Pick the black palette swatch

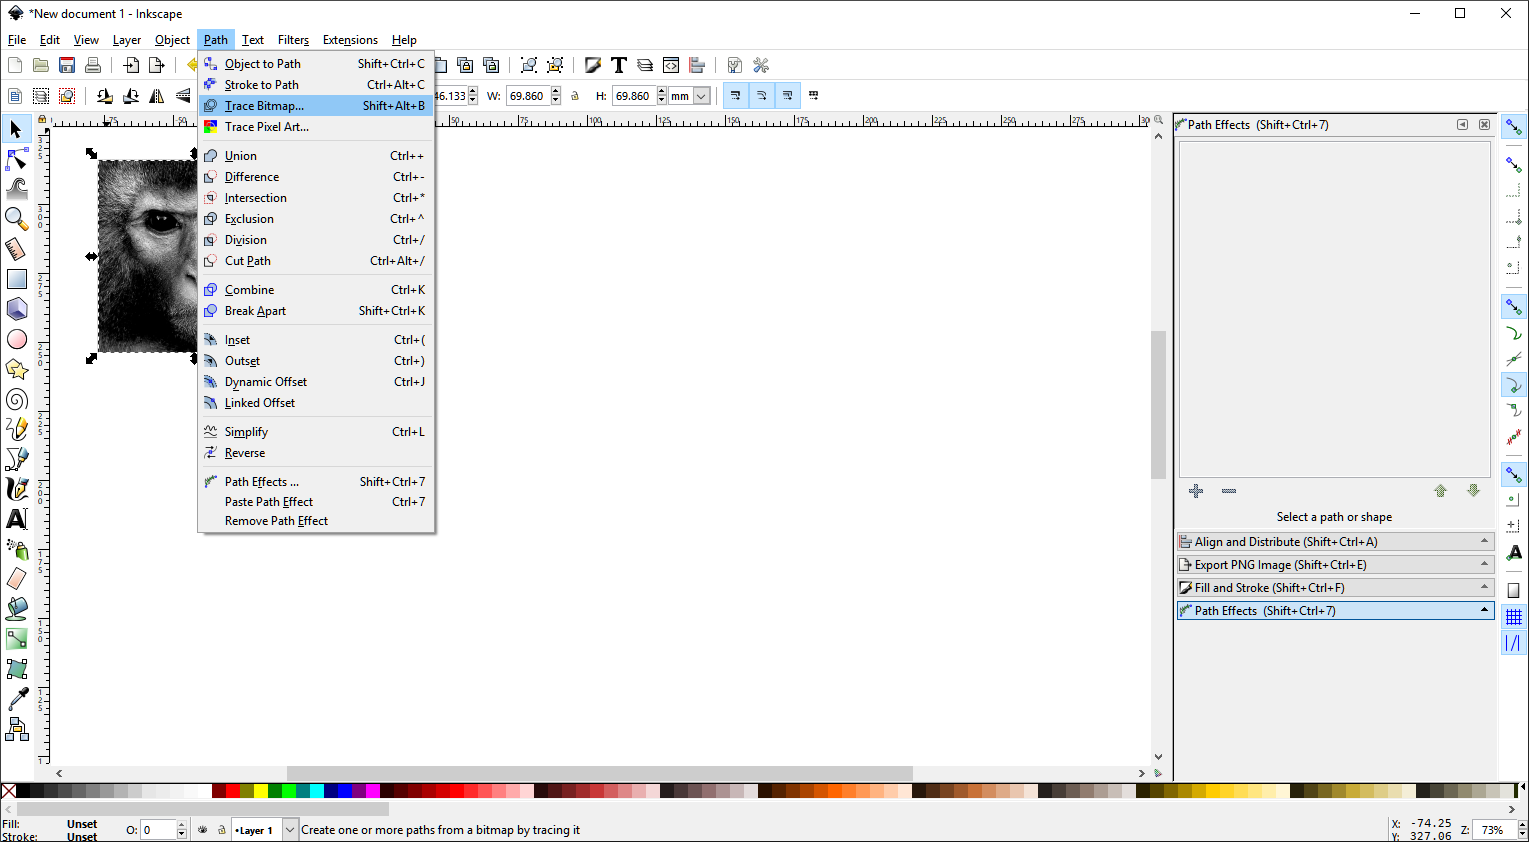(23, 791)
